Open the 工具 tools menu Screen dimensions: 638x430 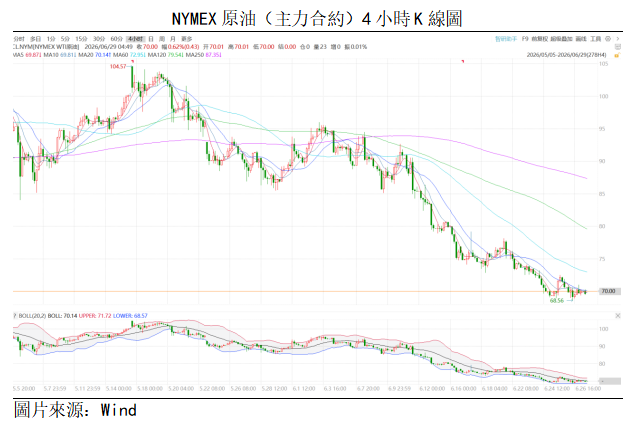[x=596, y=39]
